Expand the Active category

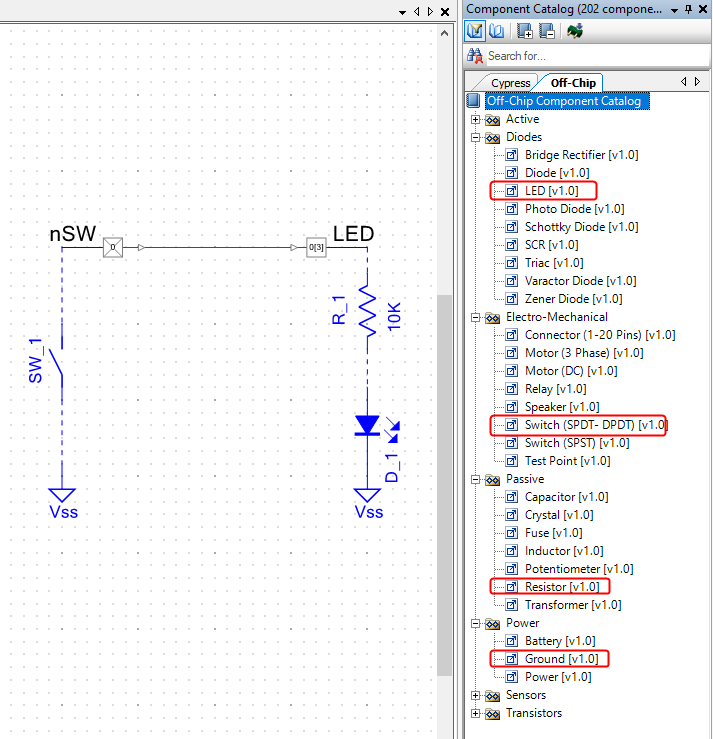[x=476, y=119]
